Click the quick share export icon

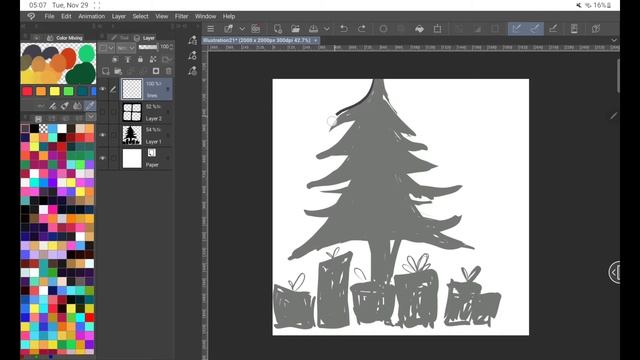pyautogui.click(x=228, y=29)
